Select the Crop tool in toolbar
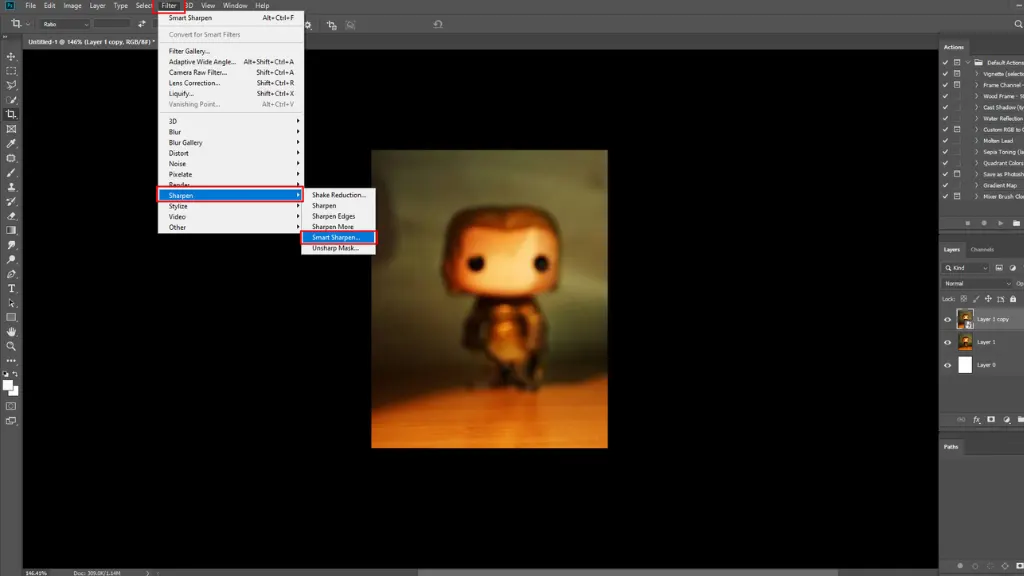The image size is (1024, 576). tap(11, 114)
